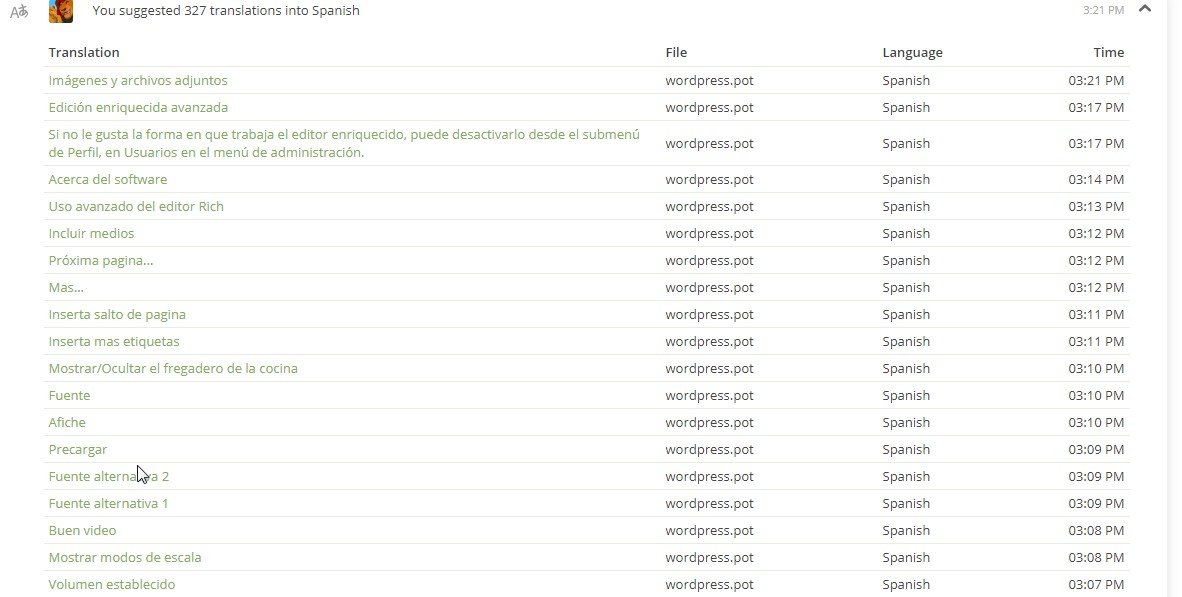Click Spanish in the 'Incluir medios' row

tap(906, 234)
